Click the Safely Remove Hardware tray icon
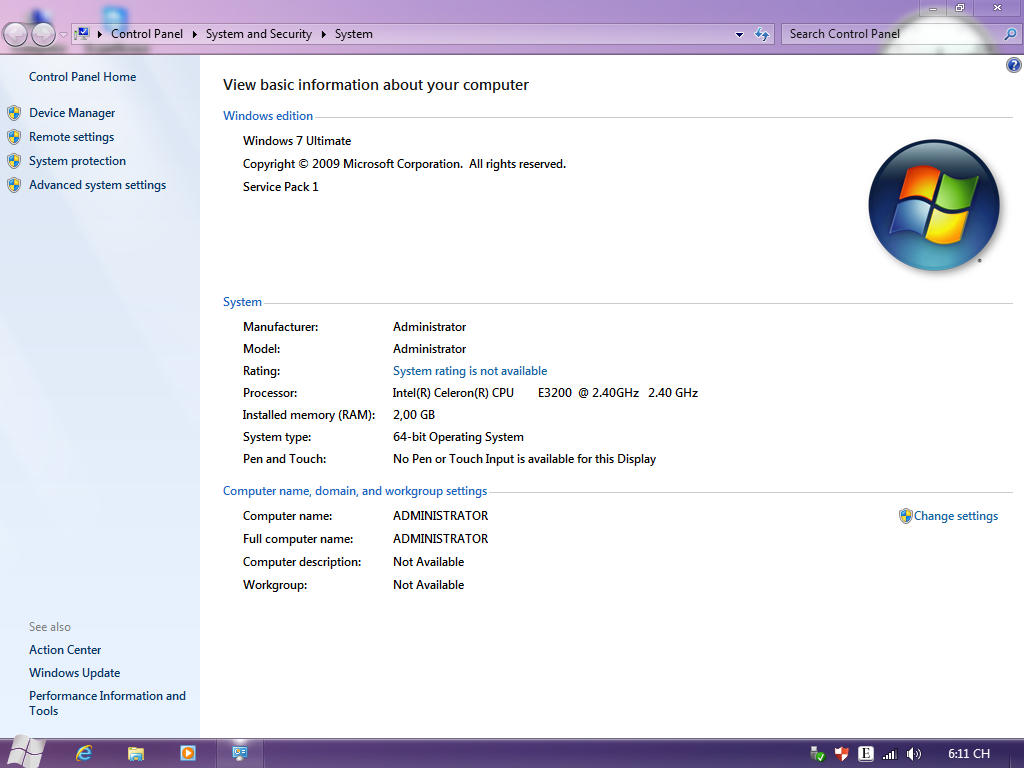 pos(817,754)
